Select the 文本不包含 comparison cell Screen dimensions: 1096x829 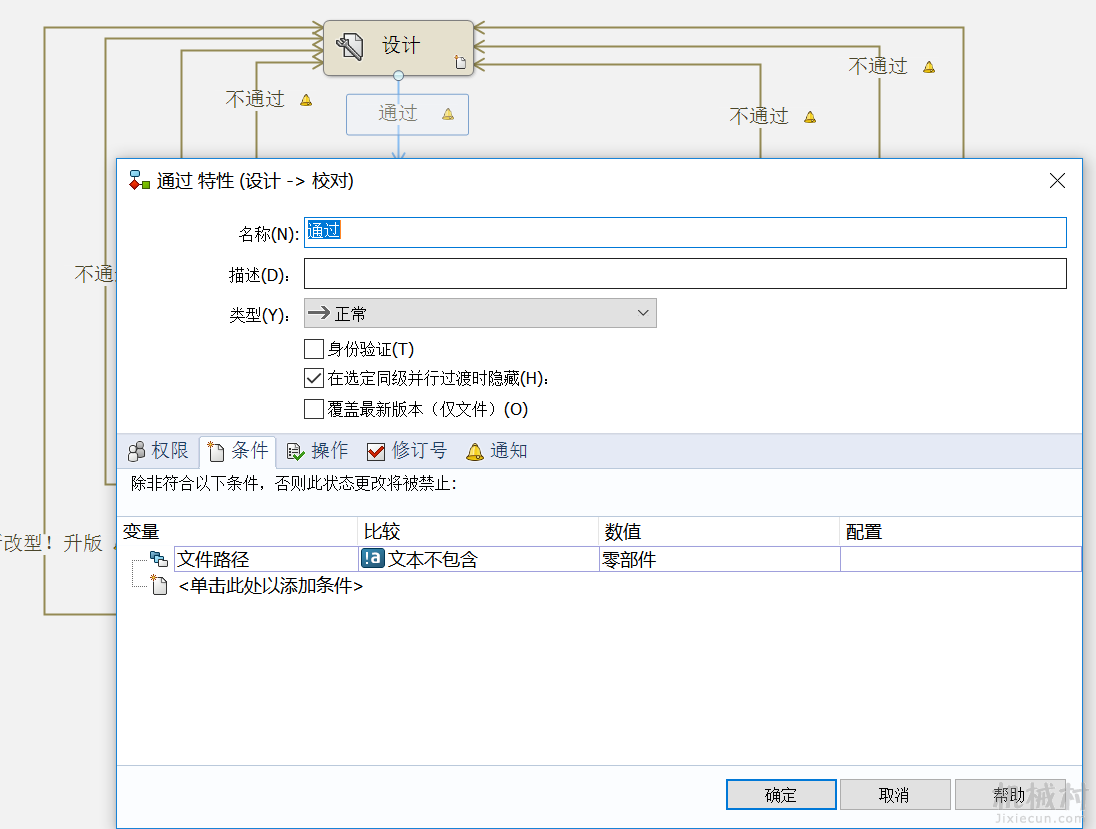(x=479, y=559)
